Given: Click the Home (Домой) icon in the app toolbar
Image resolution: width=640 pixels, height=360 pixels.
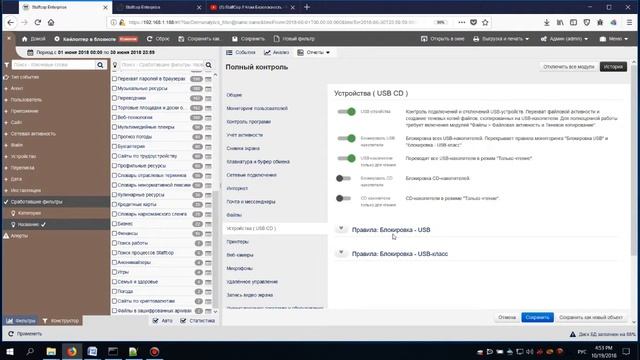Looking at the screenshot, I should point(24,39).
